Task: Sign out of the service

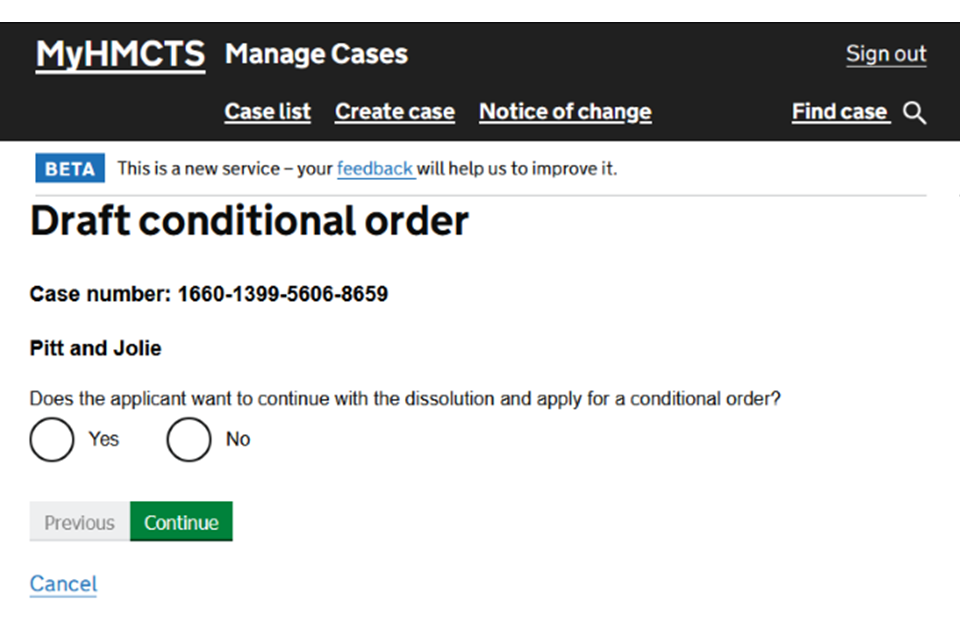Action: point(886,54)
